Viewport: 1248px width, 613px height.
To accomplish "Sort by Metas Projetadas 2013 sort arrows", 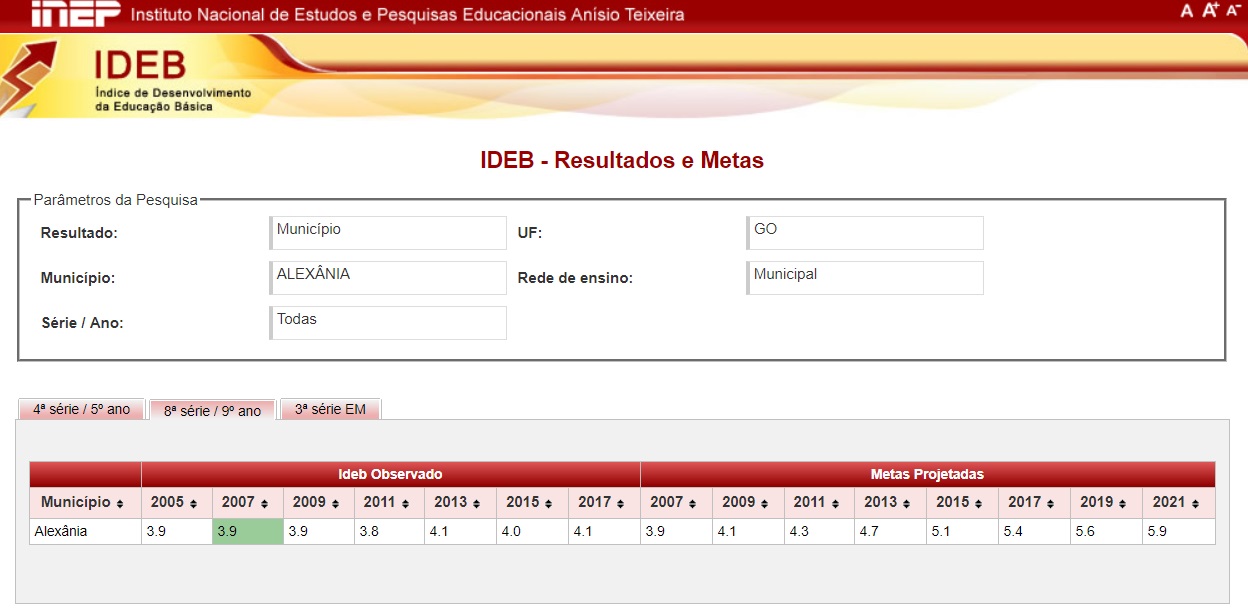I will 906,503.
